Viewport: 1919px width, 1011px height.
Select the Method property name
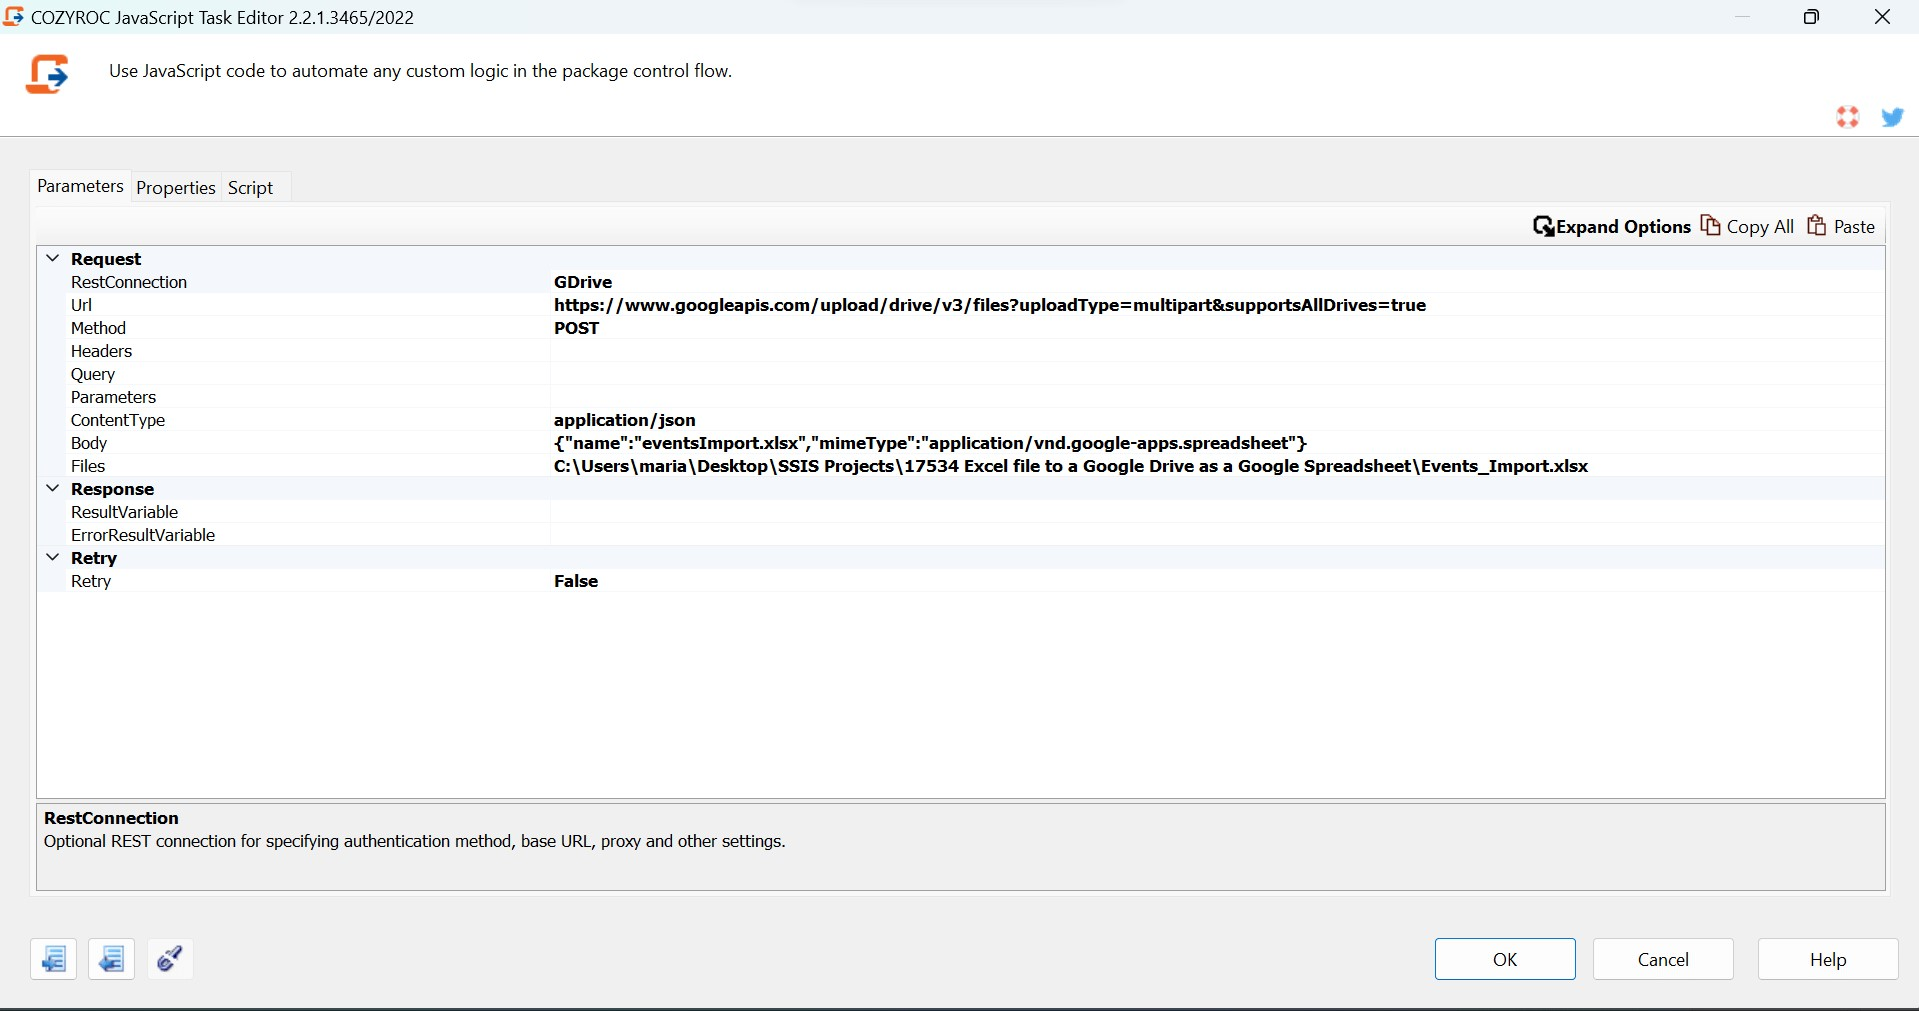click(x=98, y=328)
